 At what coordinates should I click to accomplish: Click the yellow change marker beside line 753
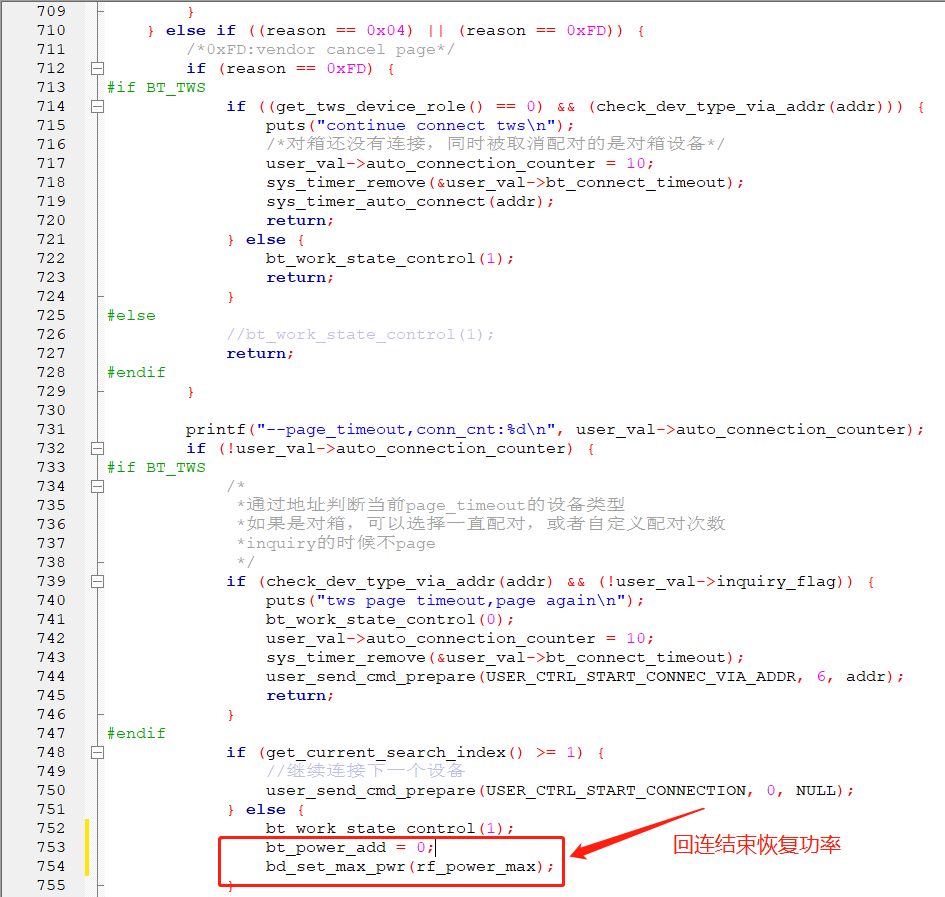pyautogui.click(x=87, y=847)
